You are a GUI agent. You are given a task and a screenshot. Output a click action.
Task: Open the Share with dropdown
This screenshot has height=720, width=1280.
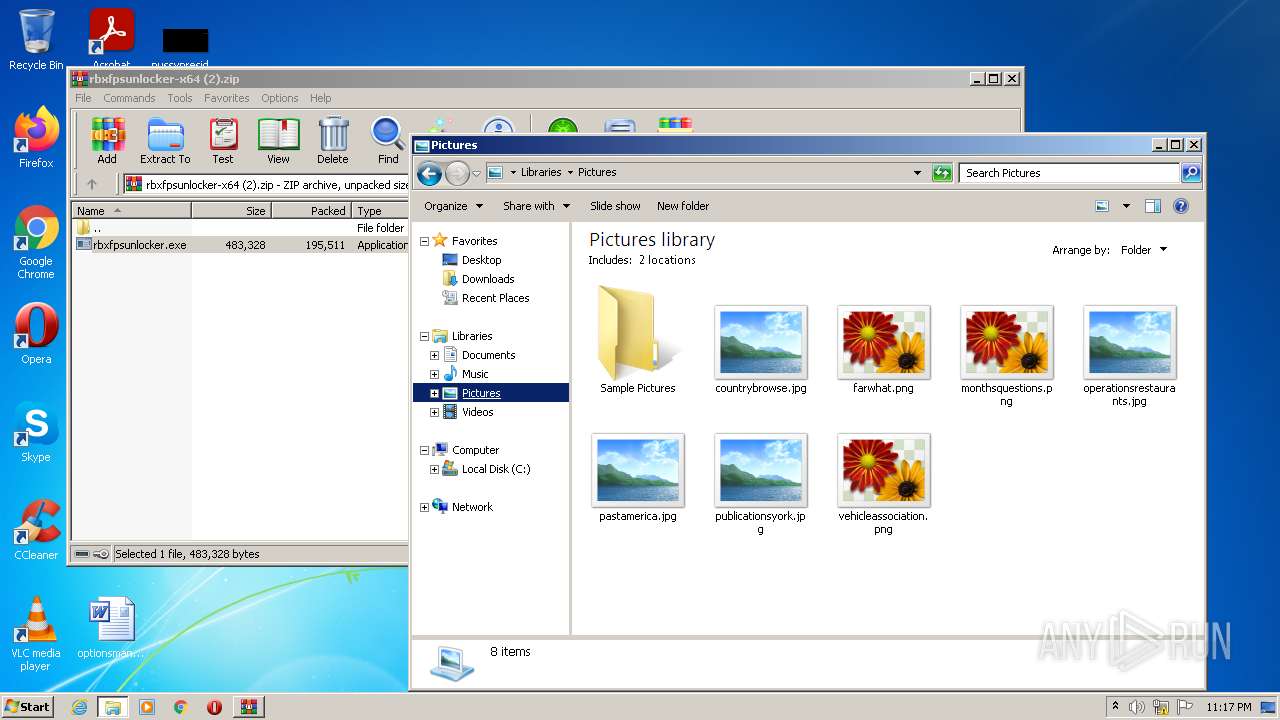[536, 206]
